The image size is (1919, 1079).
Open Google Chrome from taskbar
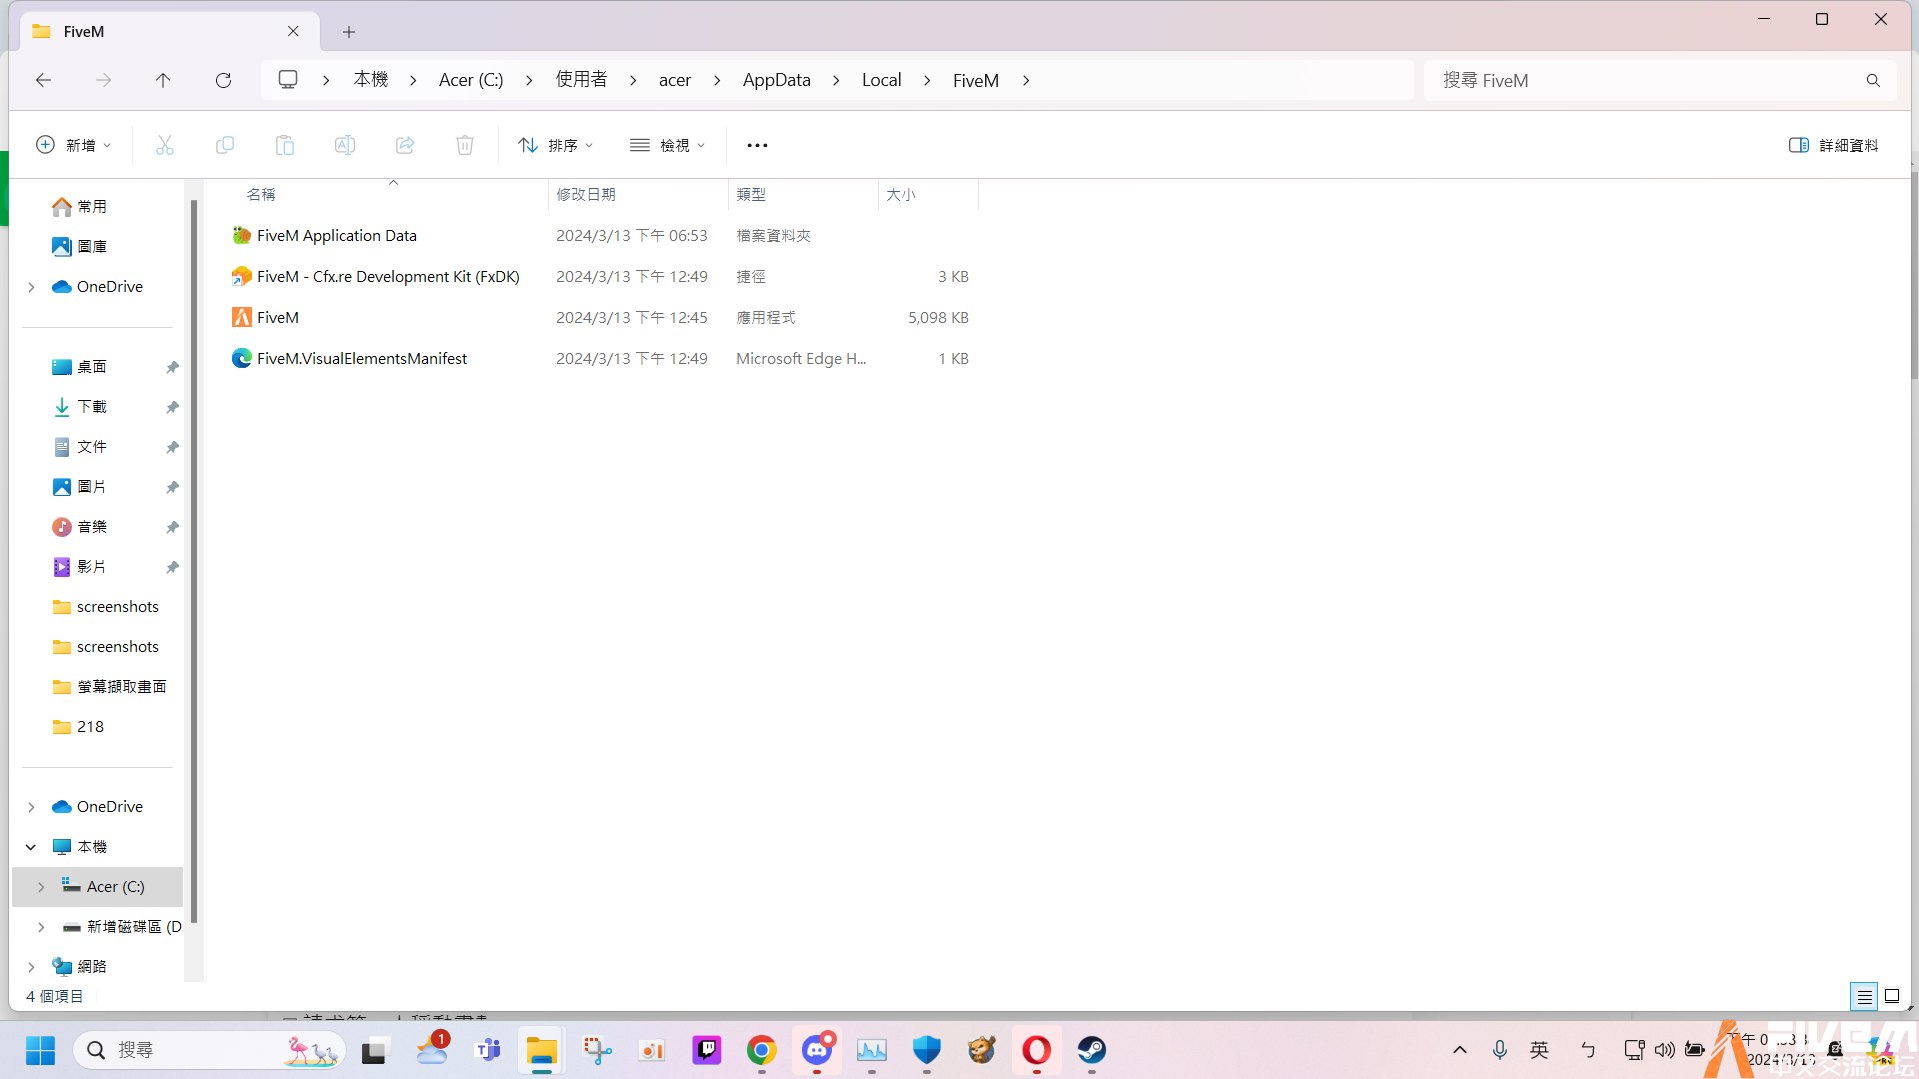pyautogui.click(x=761, y=1050)
